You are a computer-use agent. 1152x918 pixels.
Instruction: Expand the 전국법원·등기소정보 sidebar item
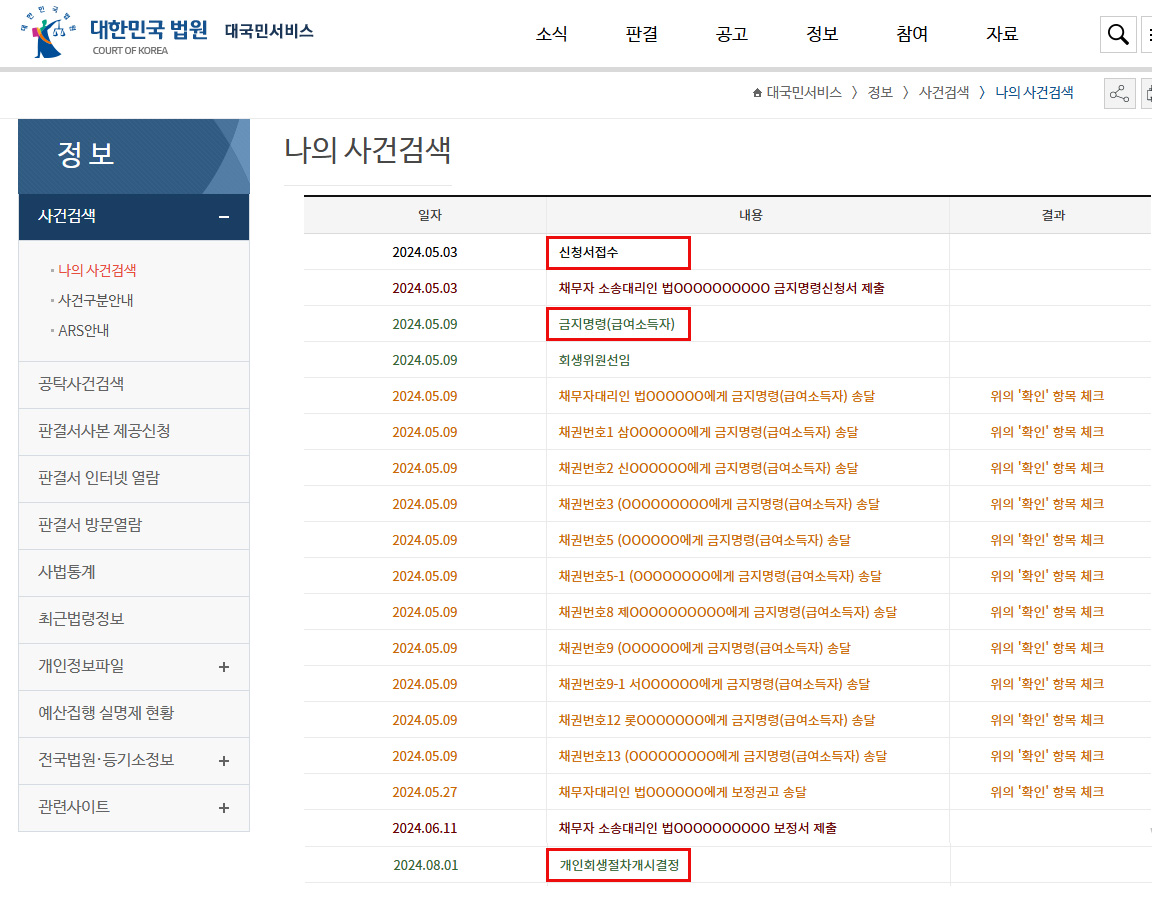click(x=224, y=761)
